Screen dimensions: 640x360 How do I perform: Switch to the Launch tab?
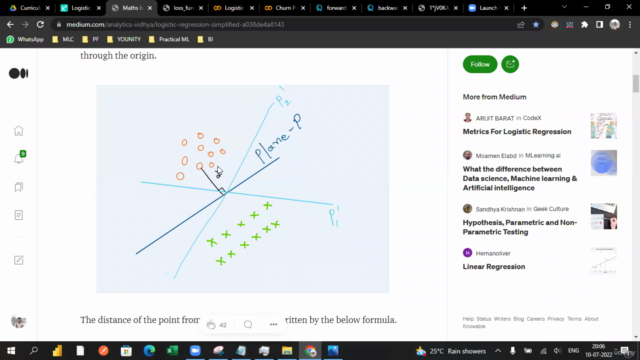coord(489,8)
